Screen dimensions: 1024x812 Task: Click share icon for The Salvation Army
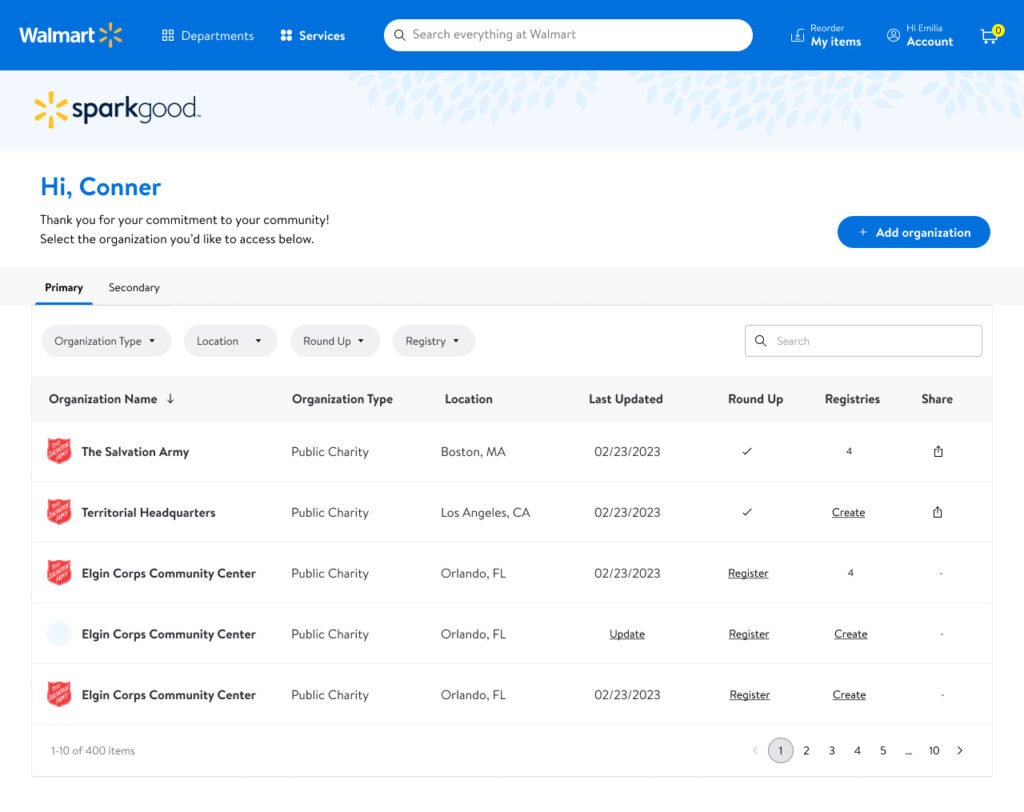(x=938, y=452)
